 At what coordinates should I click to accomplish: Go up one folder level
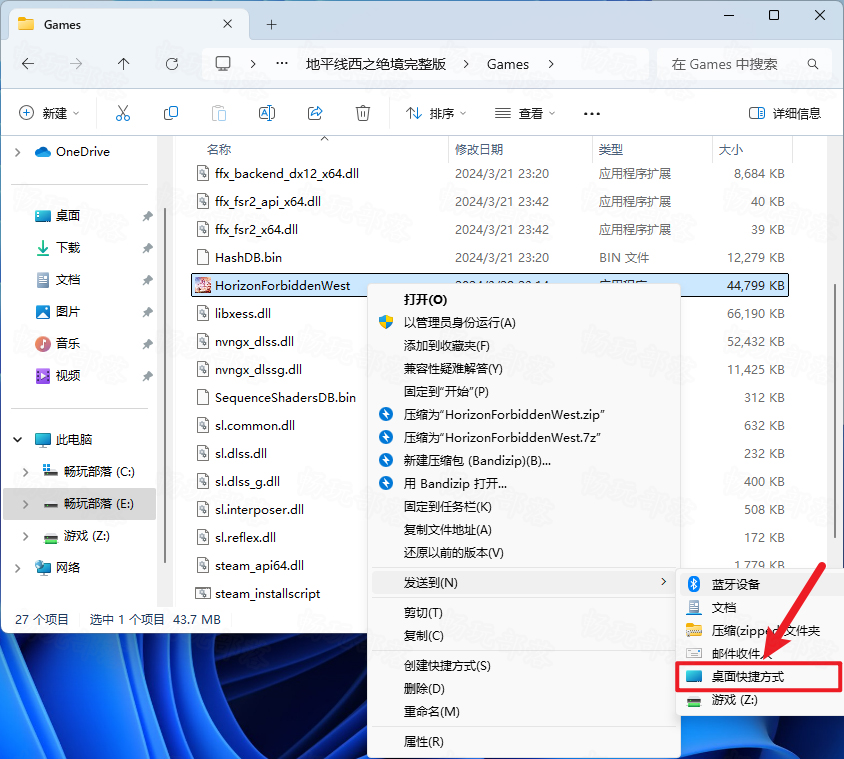[x=124, y=64]
